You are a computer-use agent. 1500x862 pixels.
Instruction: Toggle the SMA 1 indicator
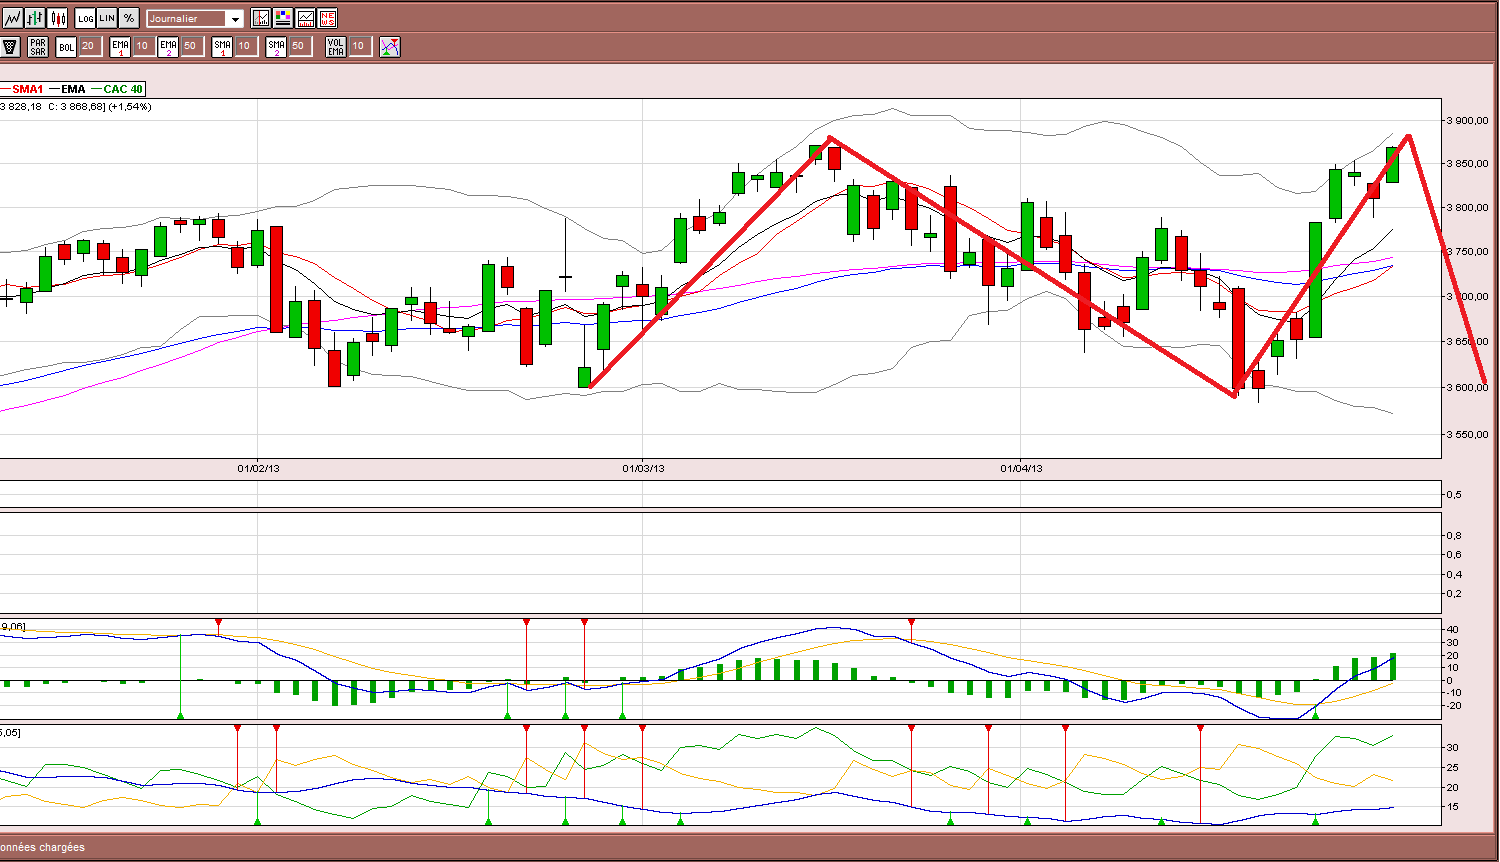[x=222, y=46]
